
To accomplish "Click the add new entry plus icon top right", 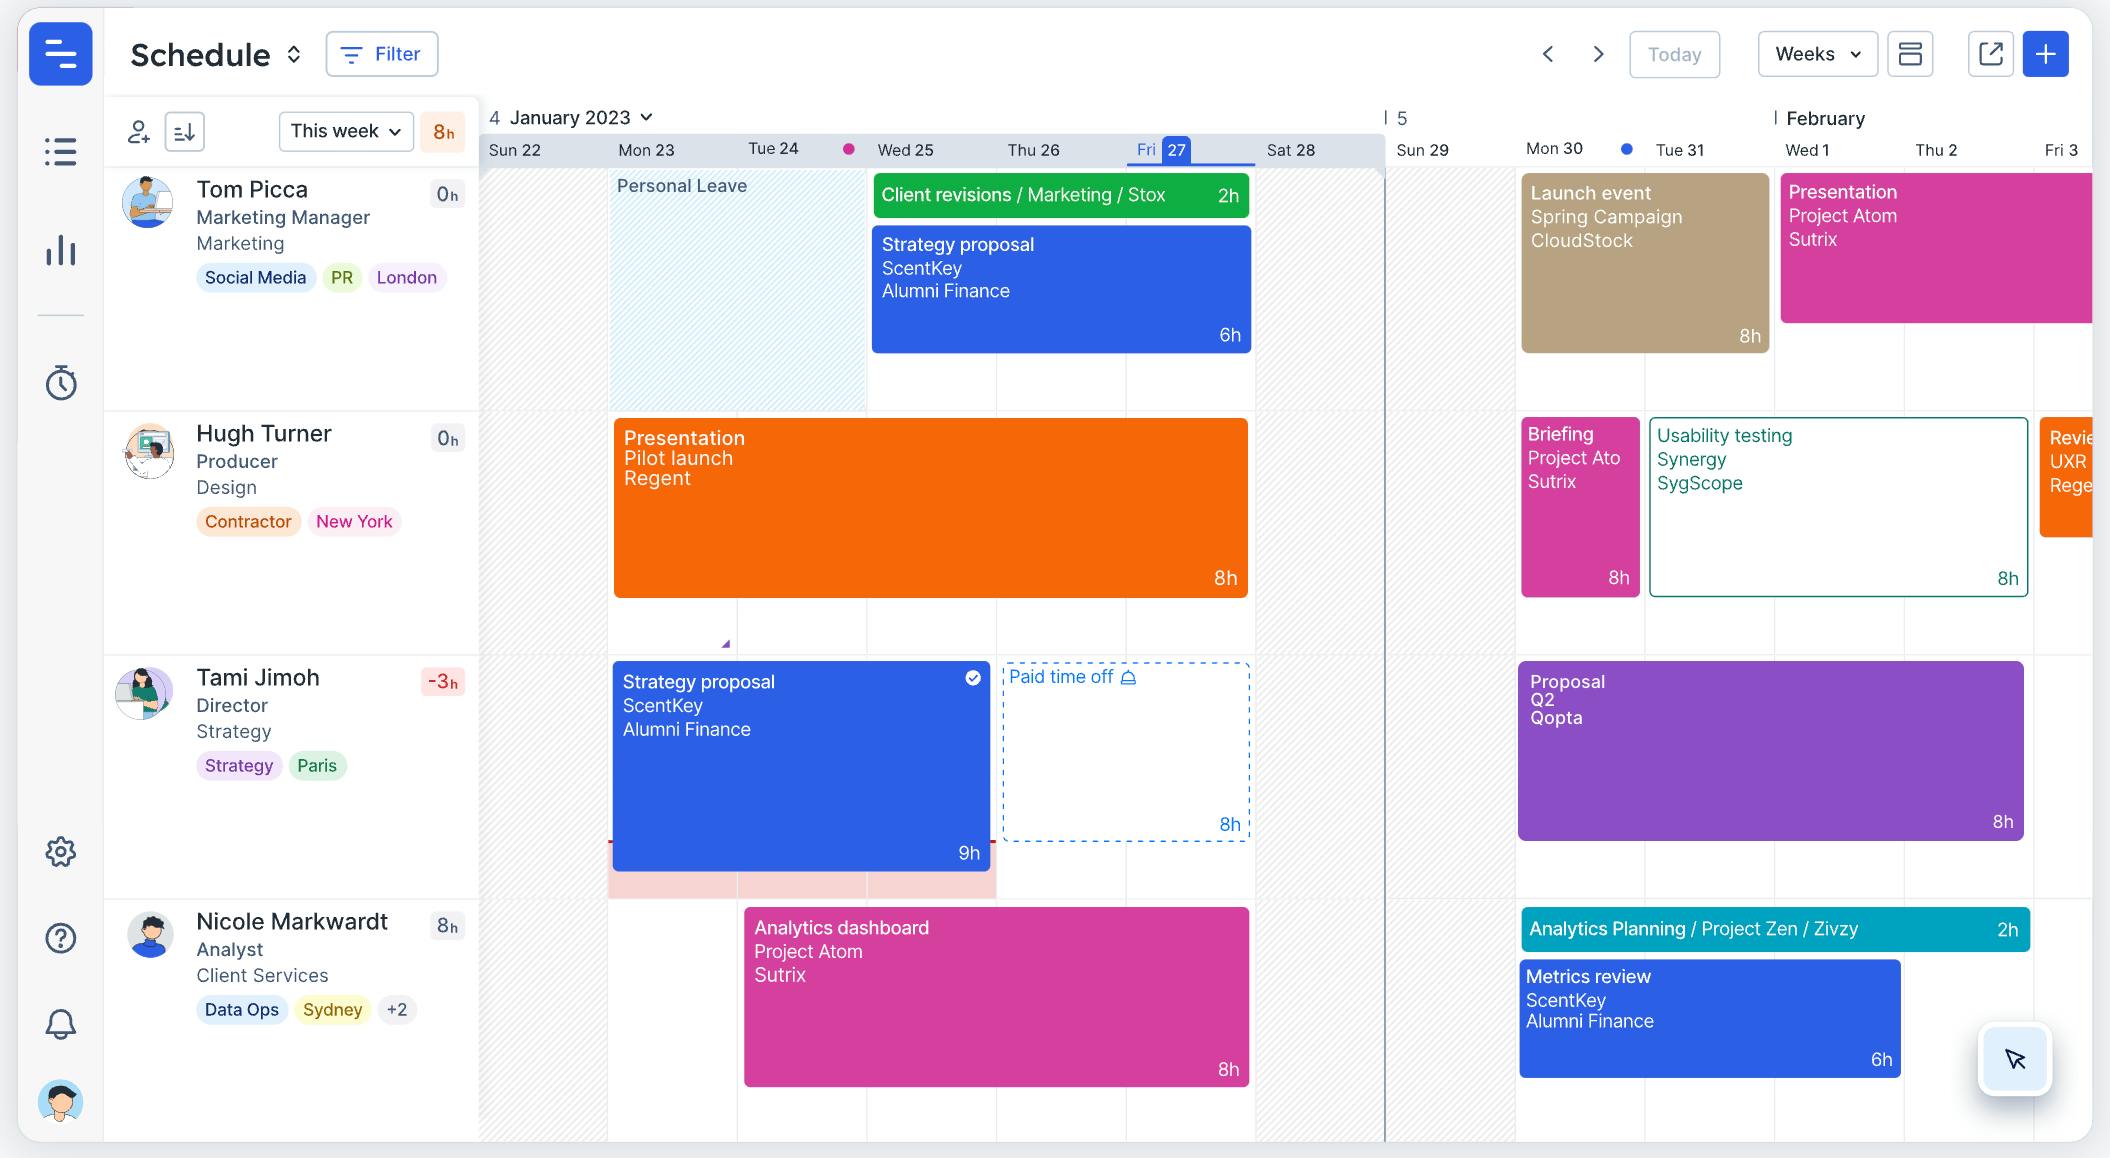I will pyautogui.click(x=2049, y=53).
